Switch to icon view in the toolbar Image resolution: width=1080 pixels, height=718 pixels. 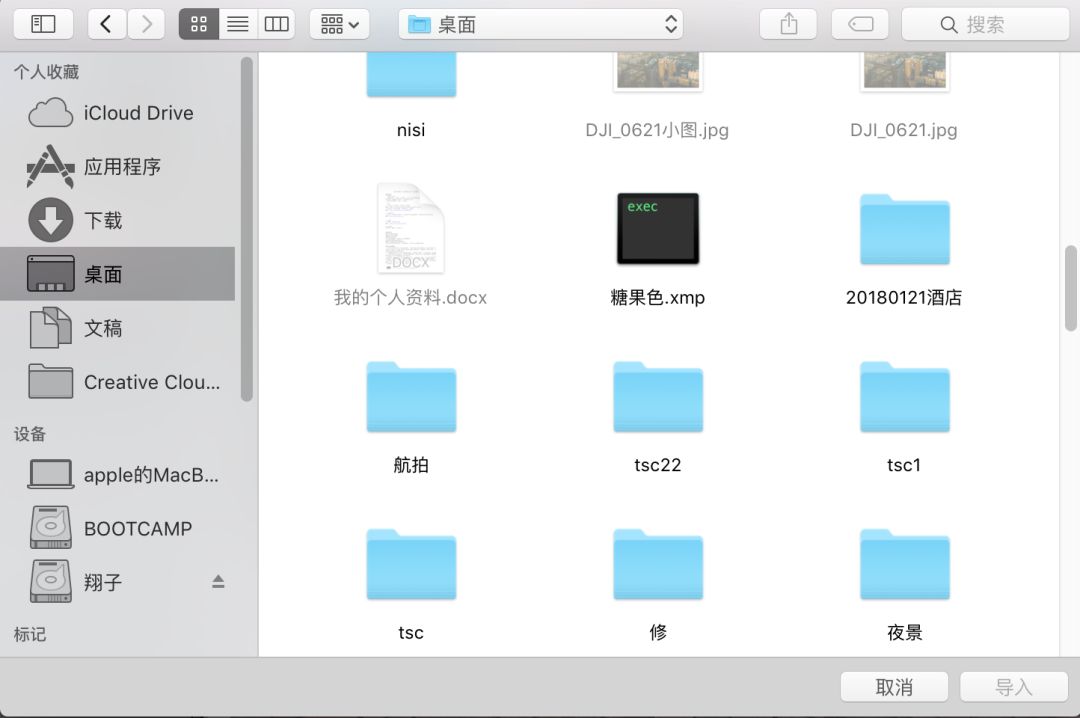point(198,23)
